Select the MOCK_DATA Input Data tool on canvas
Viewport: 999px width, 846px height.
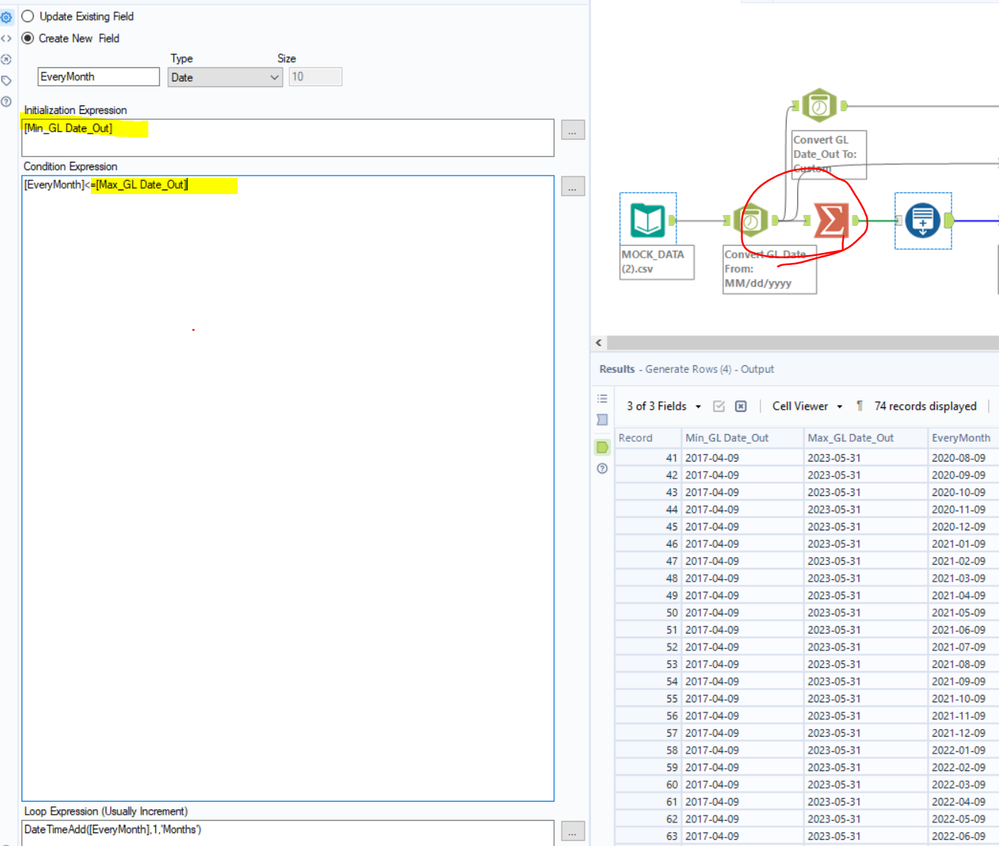click(x=648, y=220)
